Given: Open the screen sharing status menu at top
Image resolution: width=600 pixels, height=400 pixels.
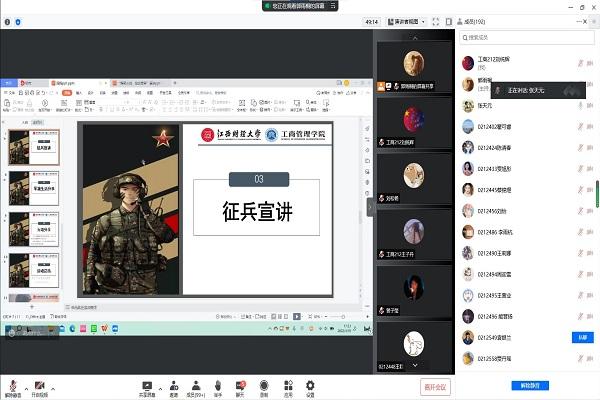Looking at the screenshot, I should (333, 6).
